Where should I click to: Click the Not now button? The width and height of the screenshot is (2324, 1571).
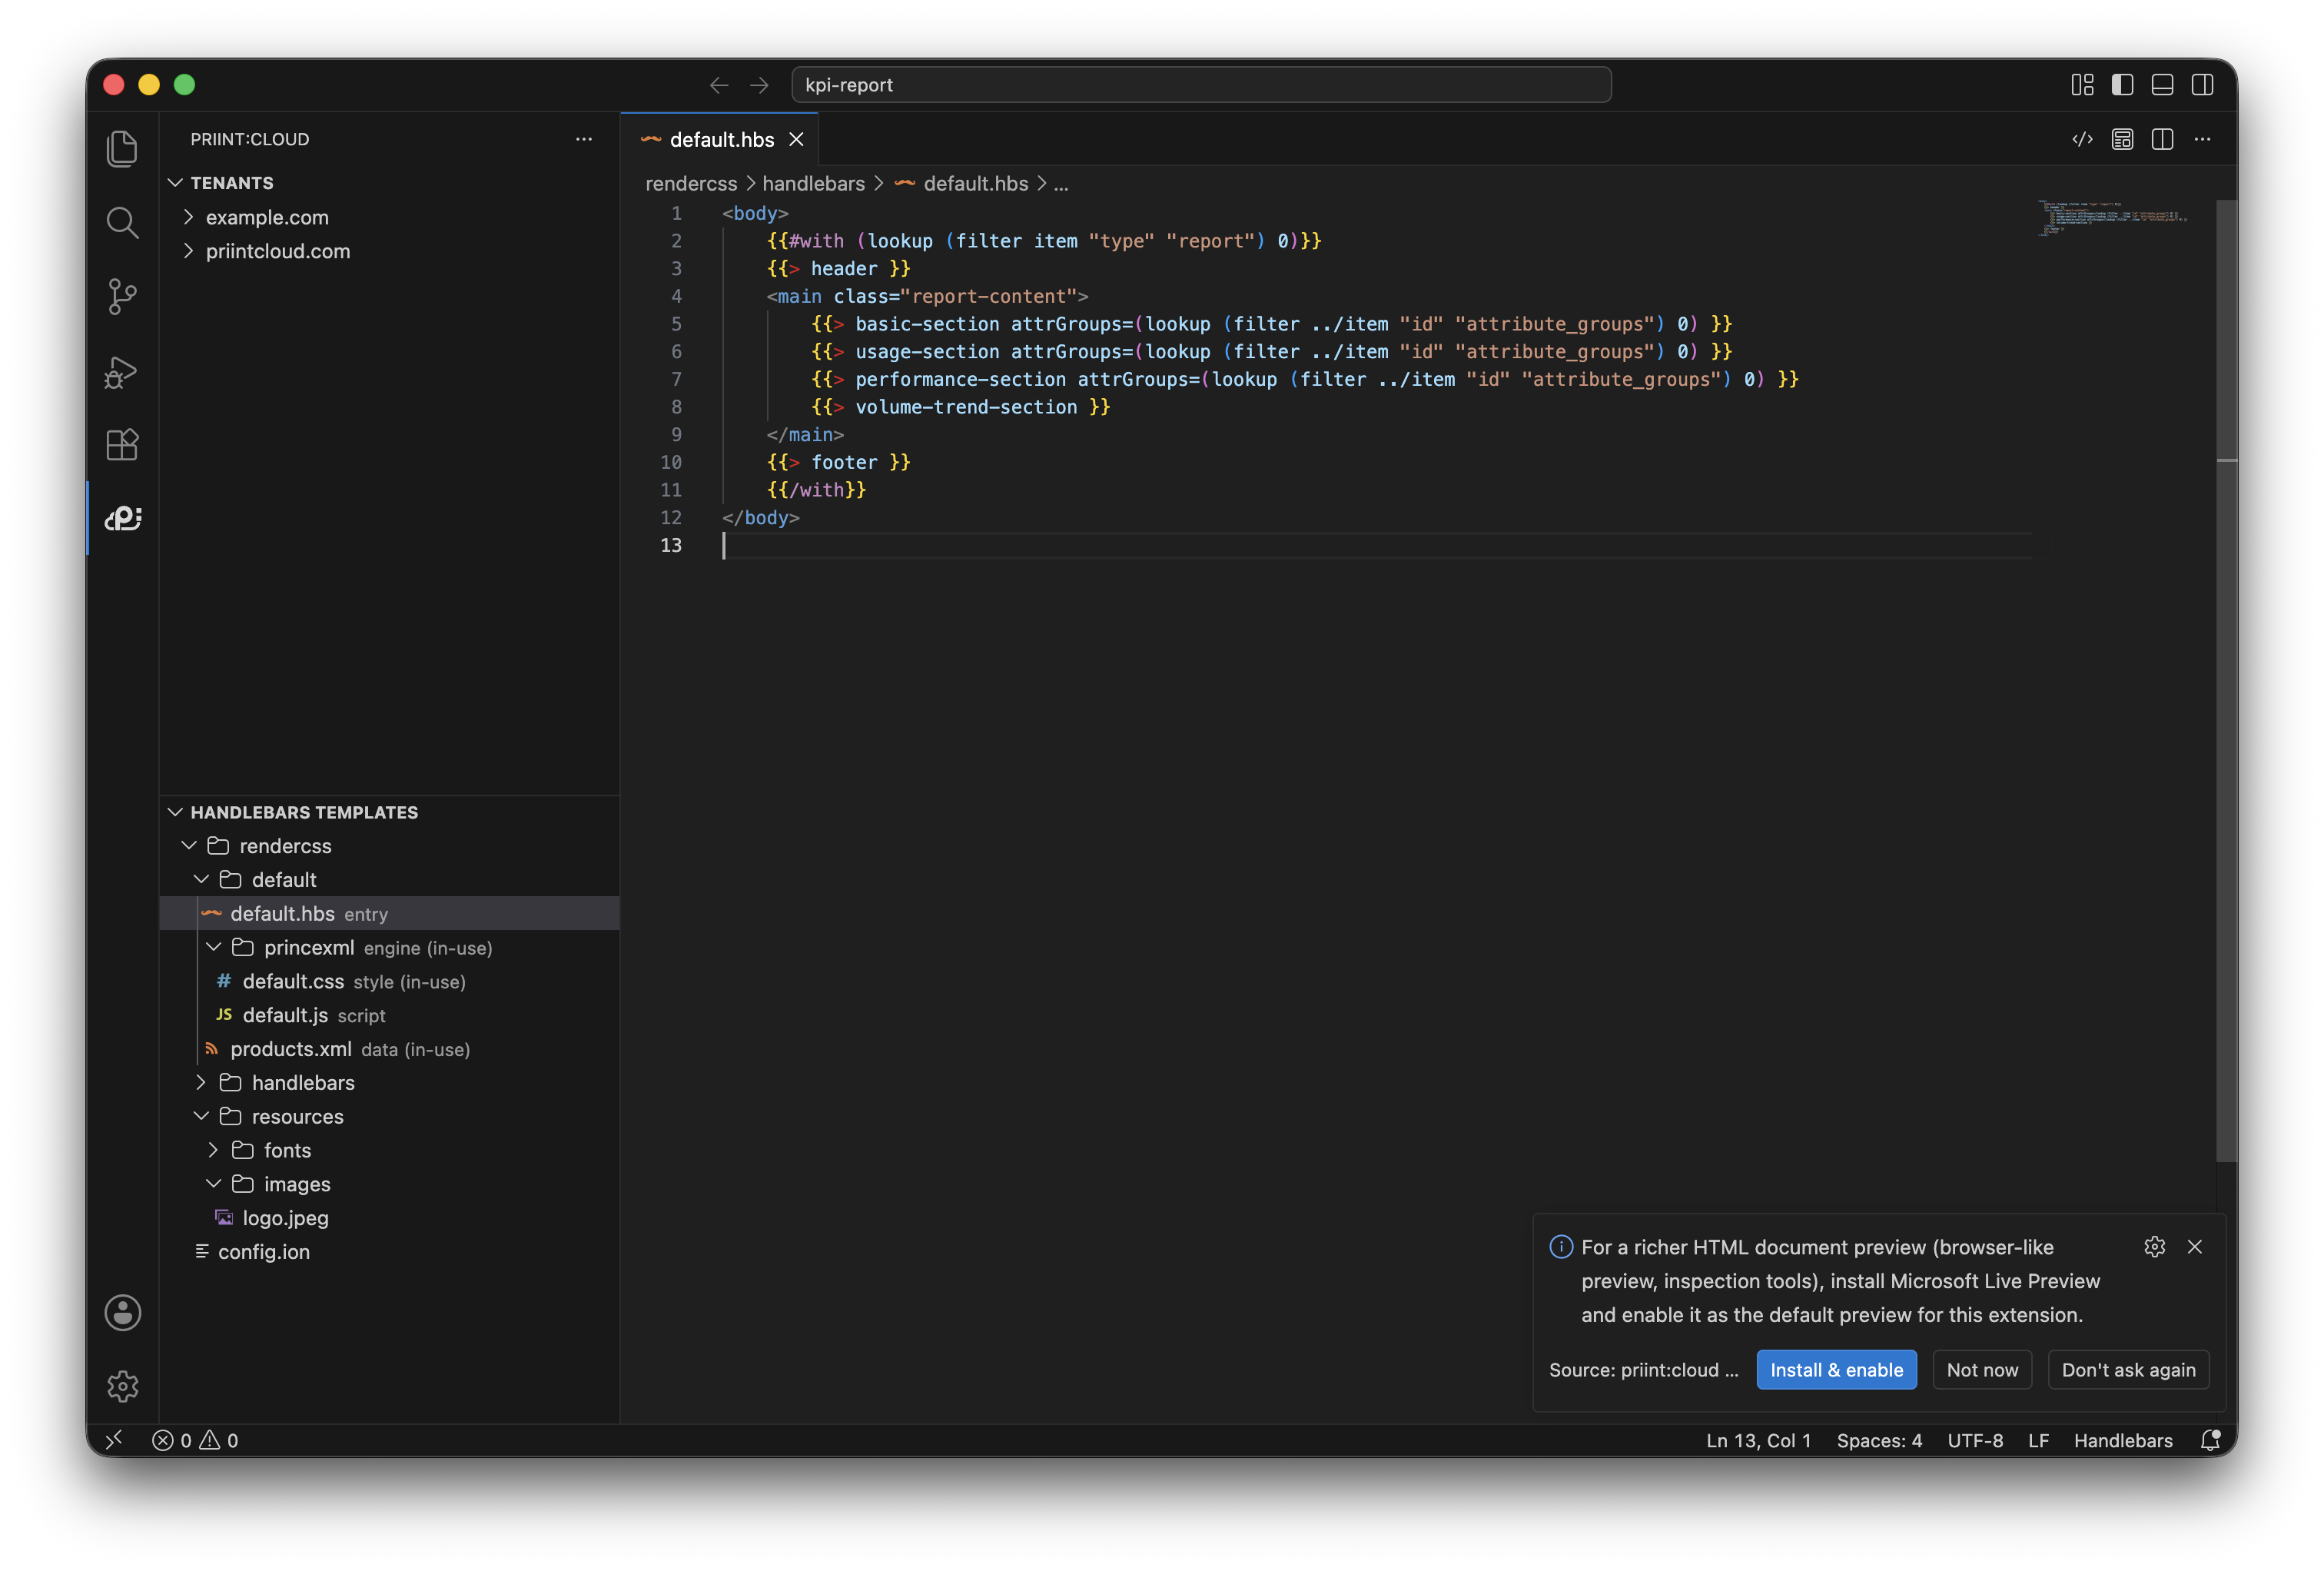tap(1982, 1370)
